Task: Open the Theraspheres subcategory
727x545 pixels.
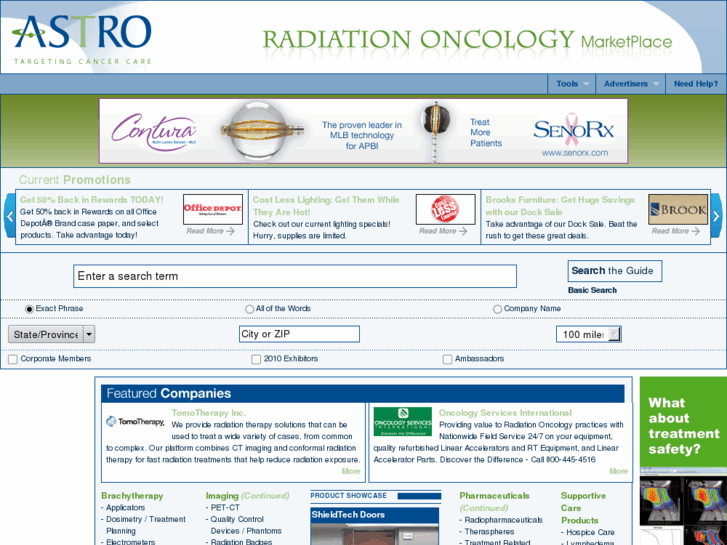Action: click(x=489, y=532)
